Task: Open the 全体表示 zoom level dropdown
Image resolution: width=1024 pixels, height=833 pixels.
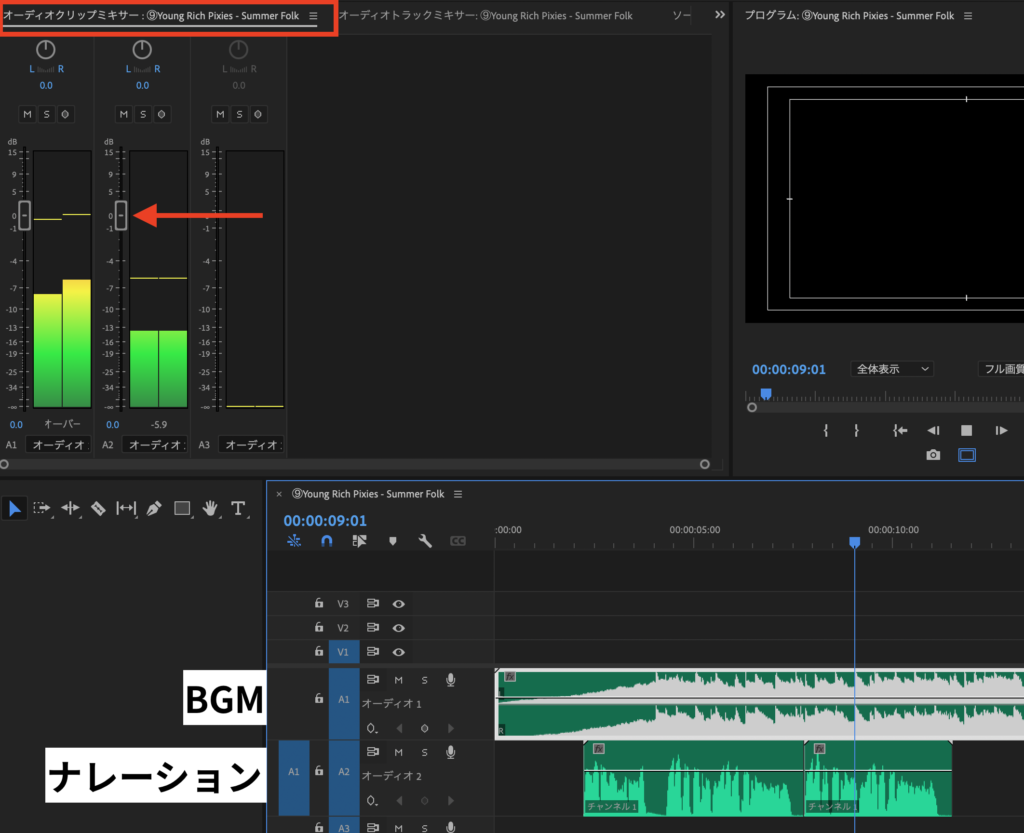Action: (891, 368)
